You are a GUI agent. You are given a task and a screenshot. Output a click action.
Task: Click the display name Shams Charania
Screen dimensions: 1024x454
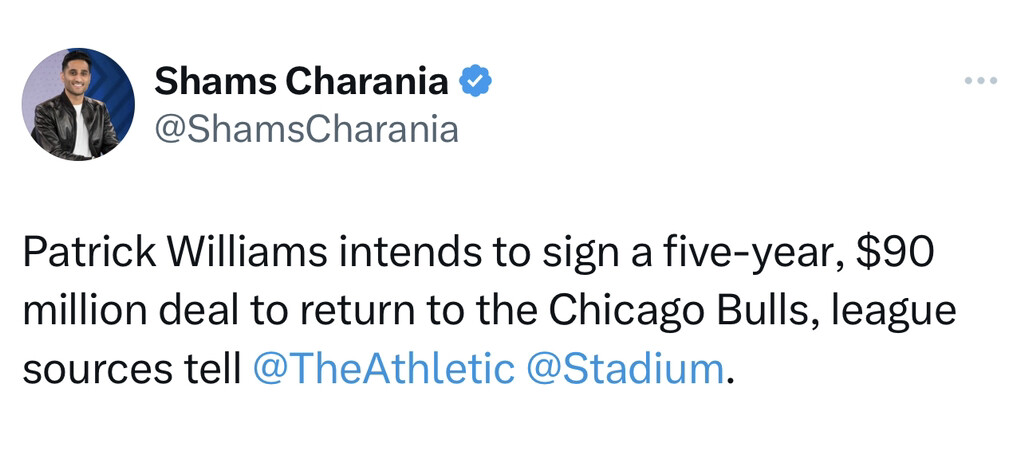(301, 82)
